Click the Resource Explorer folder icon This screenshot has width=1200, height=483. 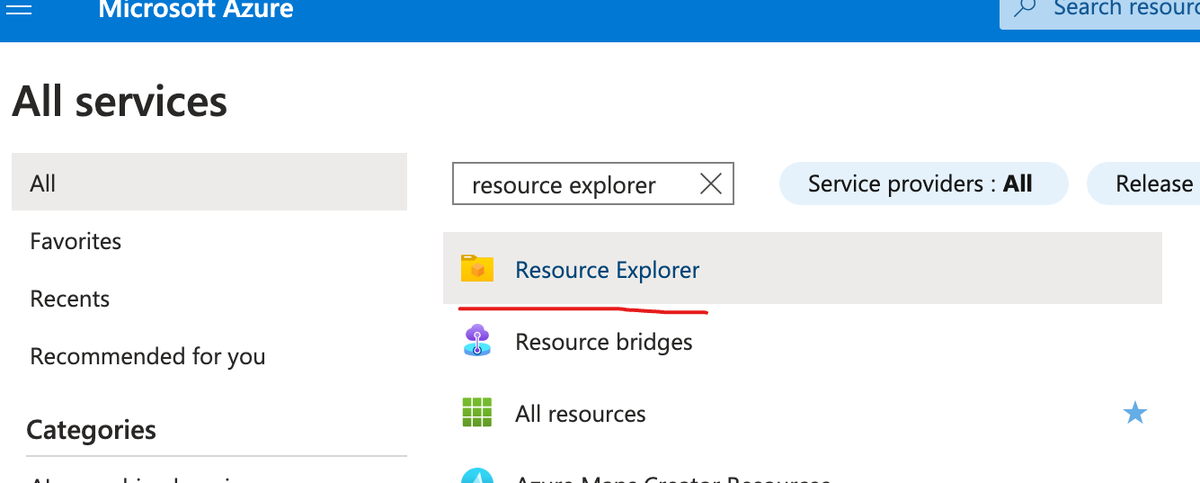[477, 269]
